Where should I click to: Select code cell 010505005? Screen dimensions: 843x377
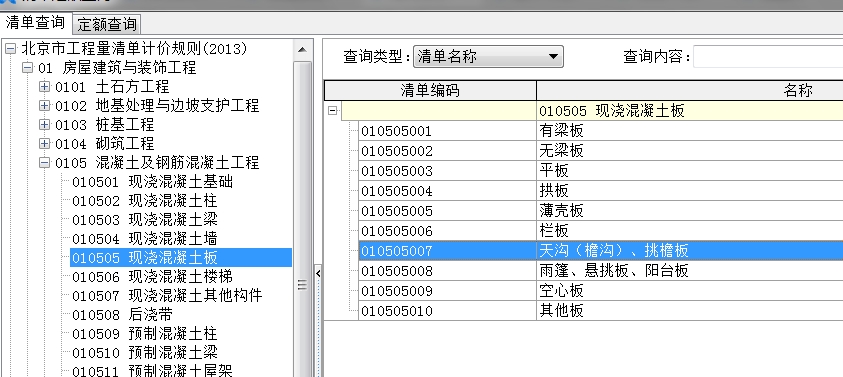(447, 211)
